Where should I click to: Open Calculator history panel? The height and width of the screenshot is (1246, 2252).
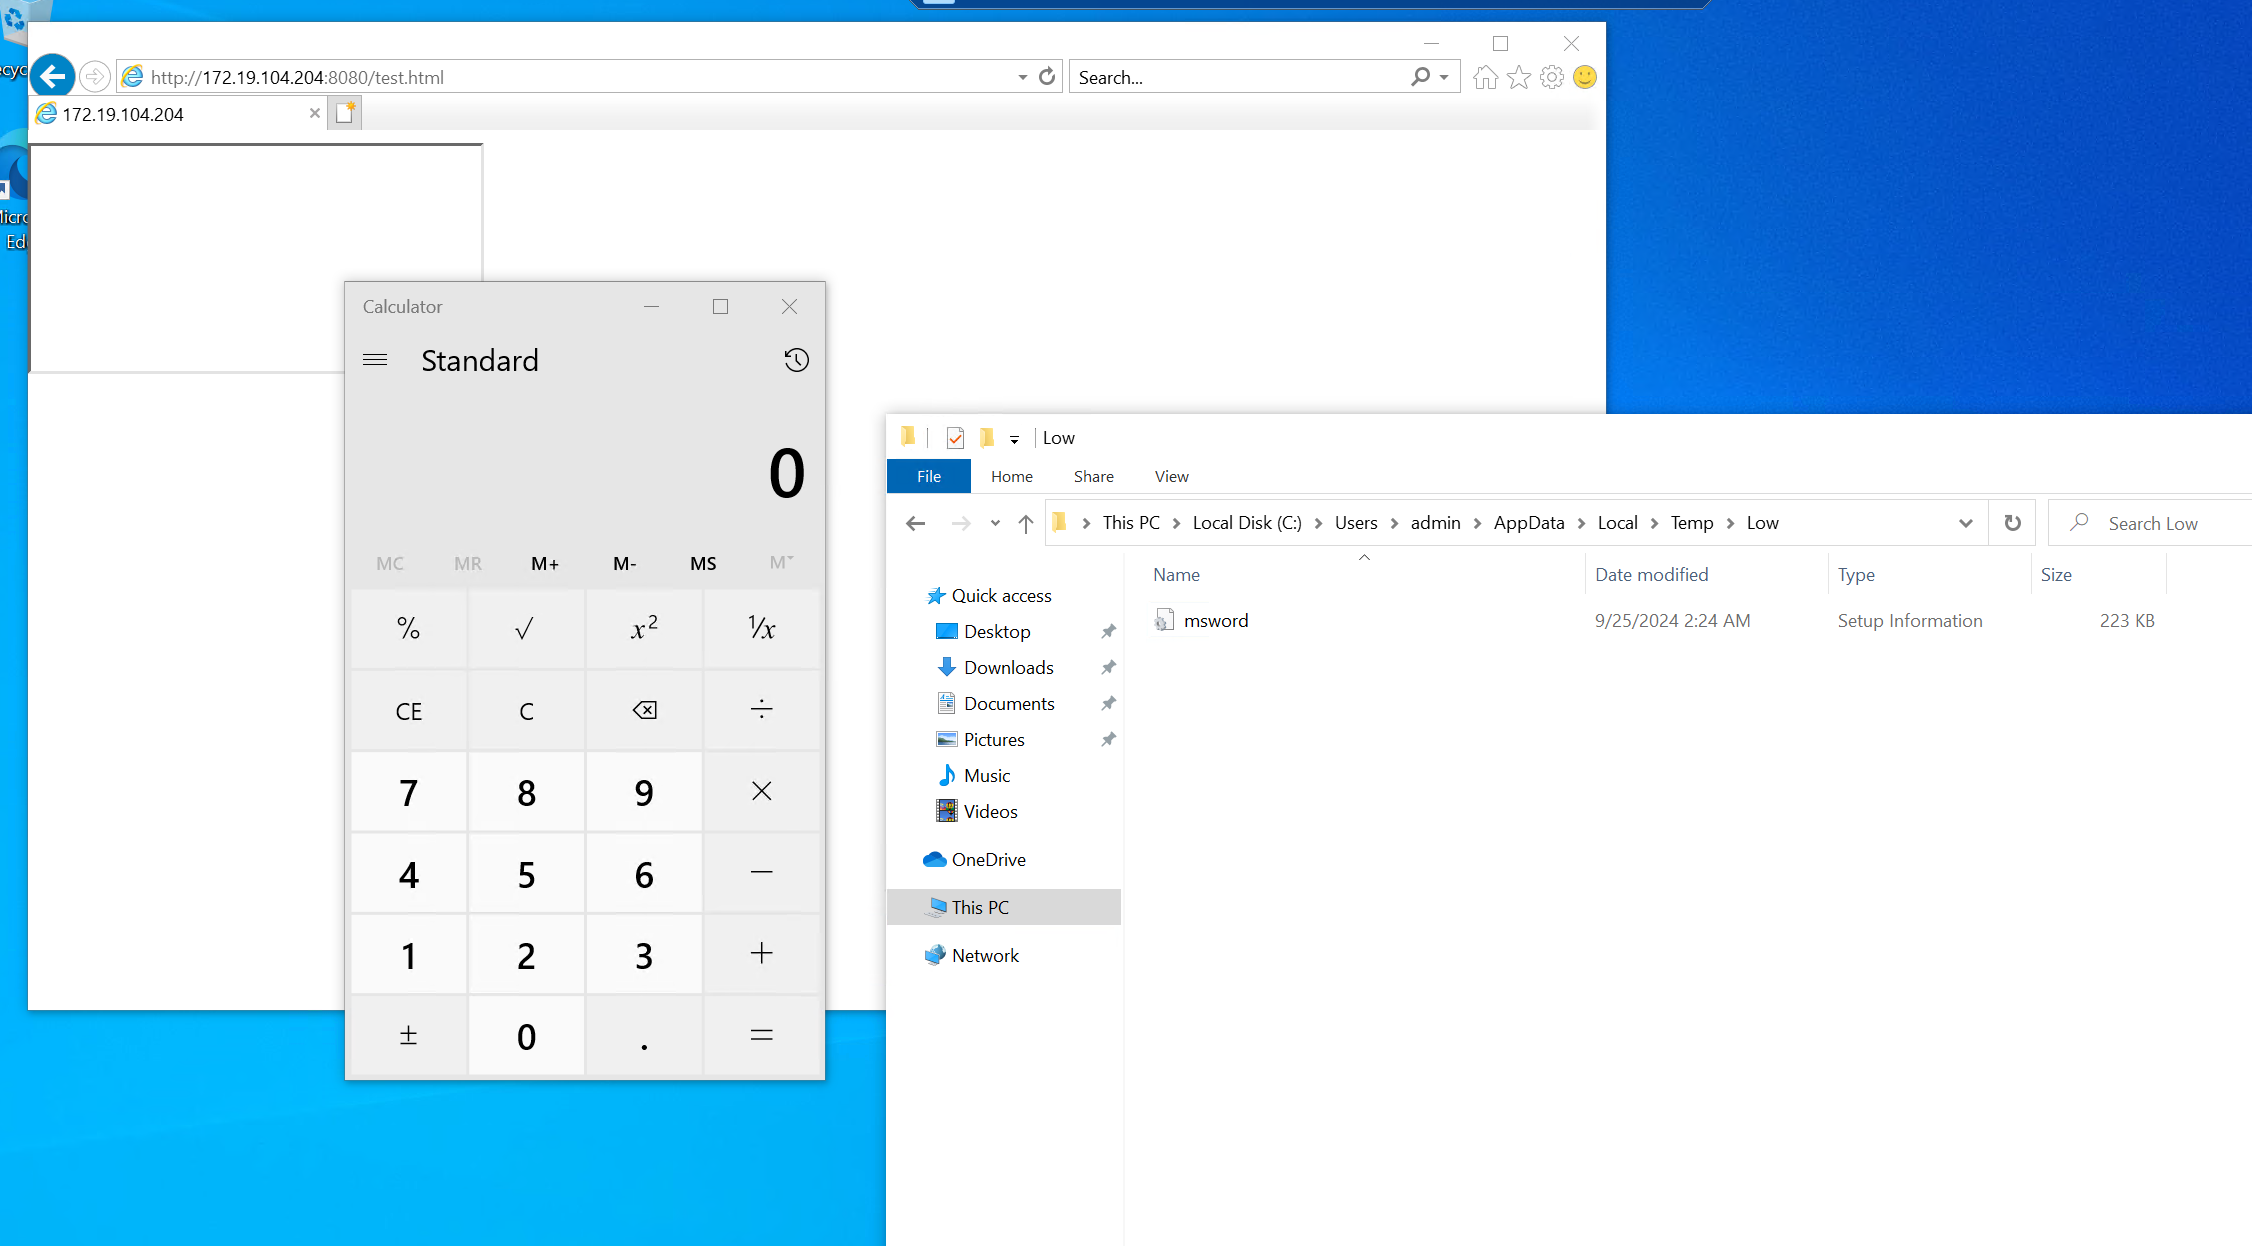coord(796,360)
